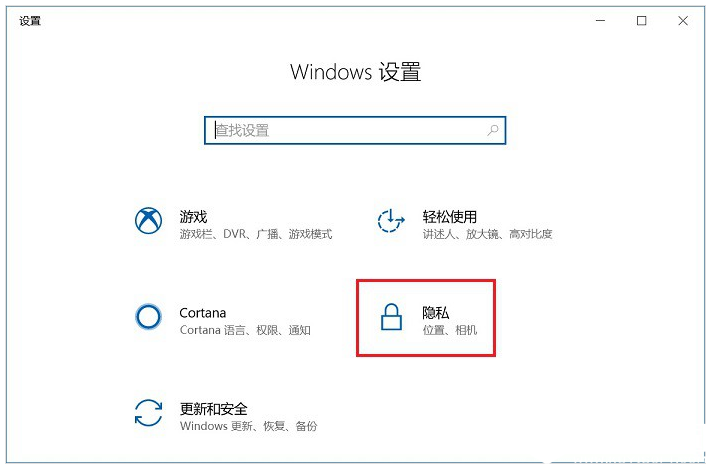Image resolution: width=713 pixels, height=471 pixels.
Task: Click the Privacy padlock icon
Action: pos(391,316)
